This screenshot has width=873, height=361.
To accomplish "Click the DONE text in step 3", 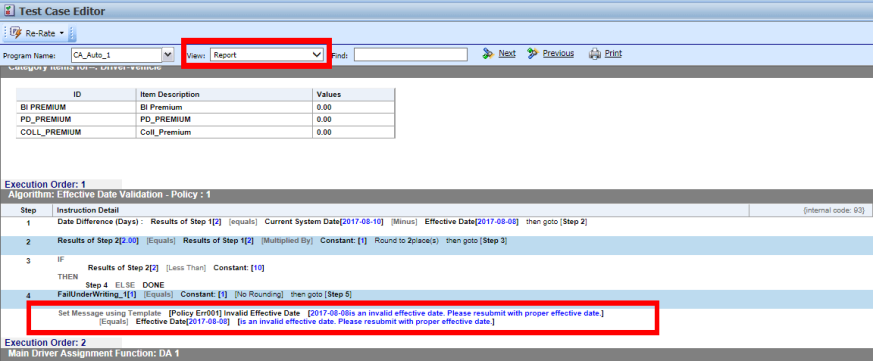I will pyautogui.click(x=154, y=285).
